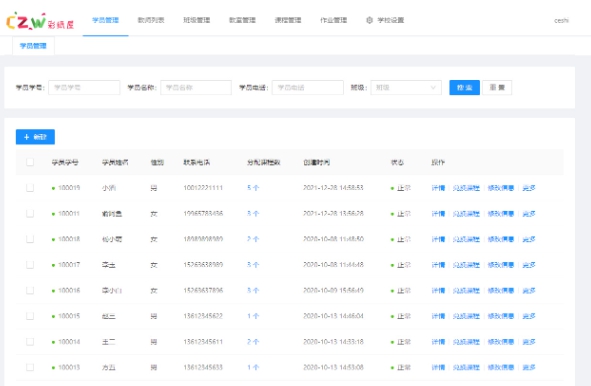Image resolution: width=591 pixels, height=386 pixels.
Task: Click the ceshi user name at top right
Action: click(561, 20)
